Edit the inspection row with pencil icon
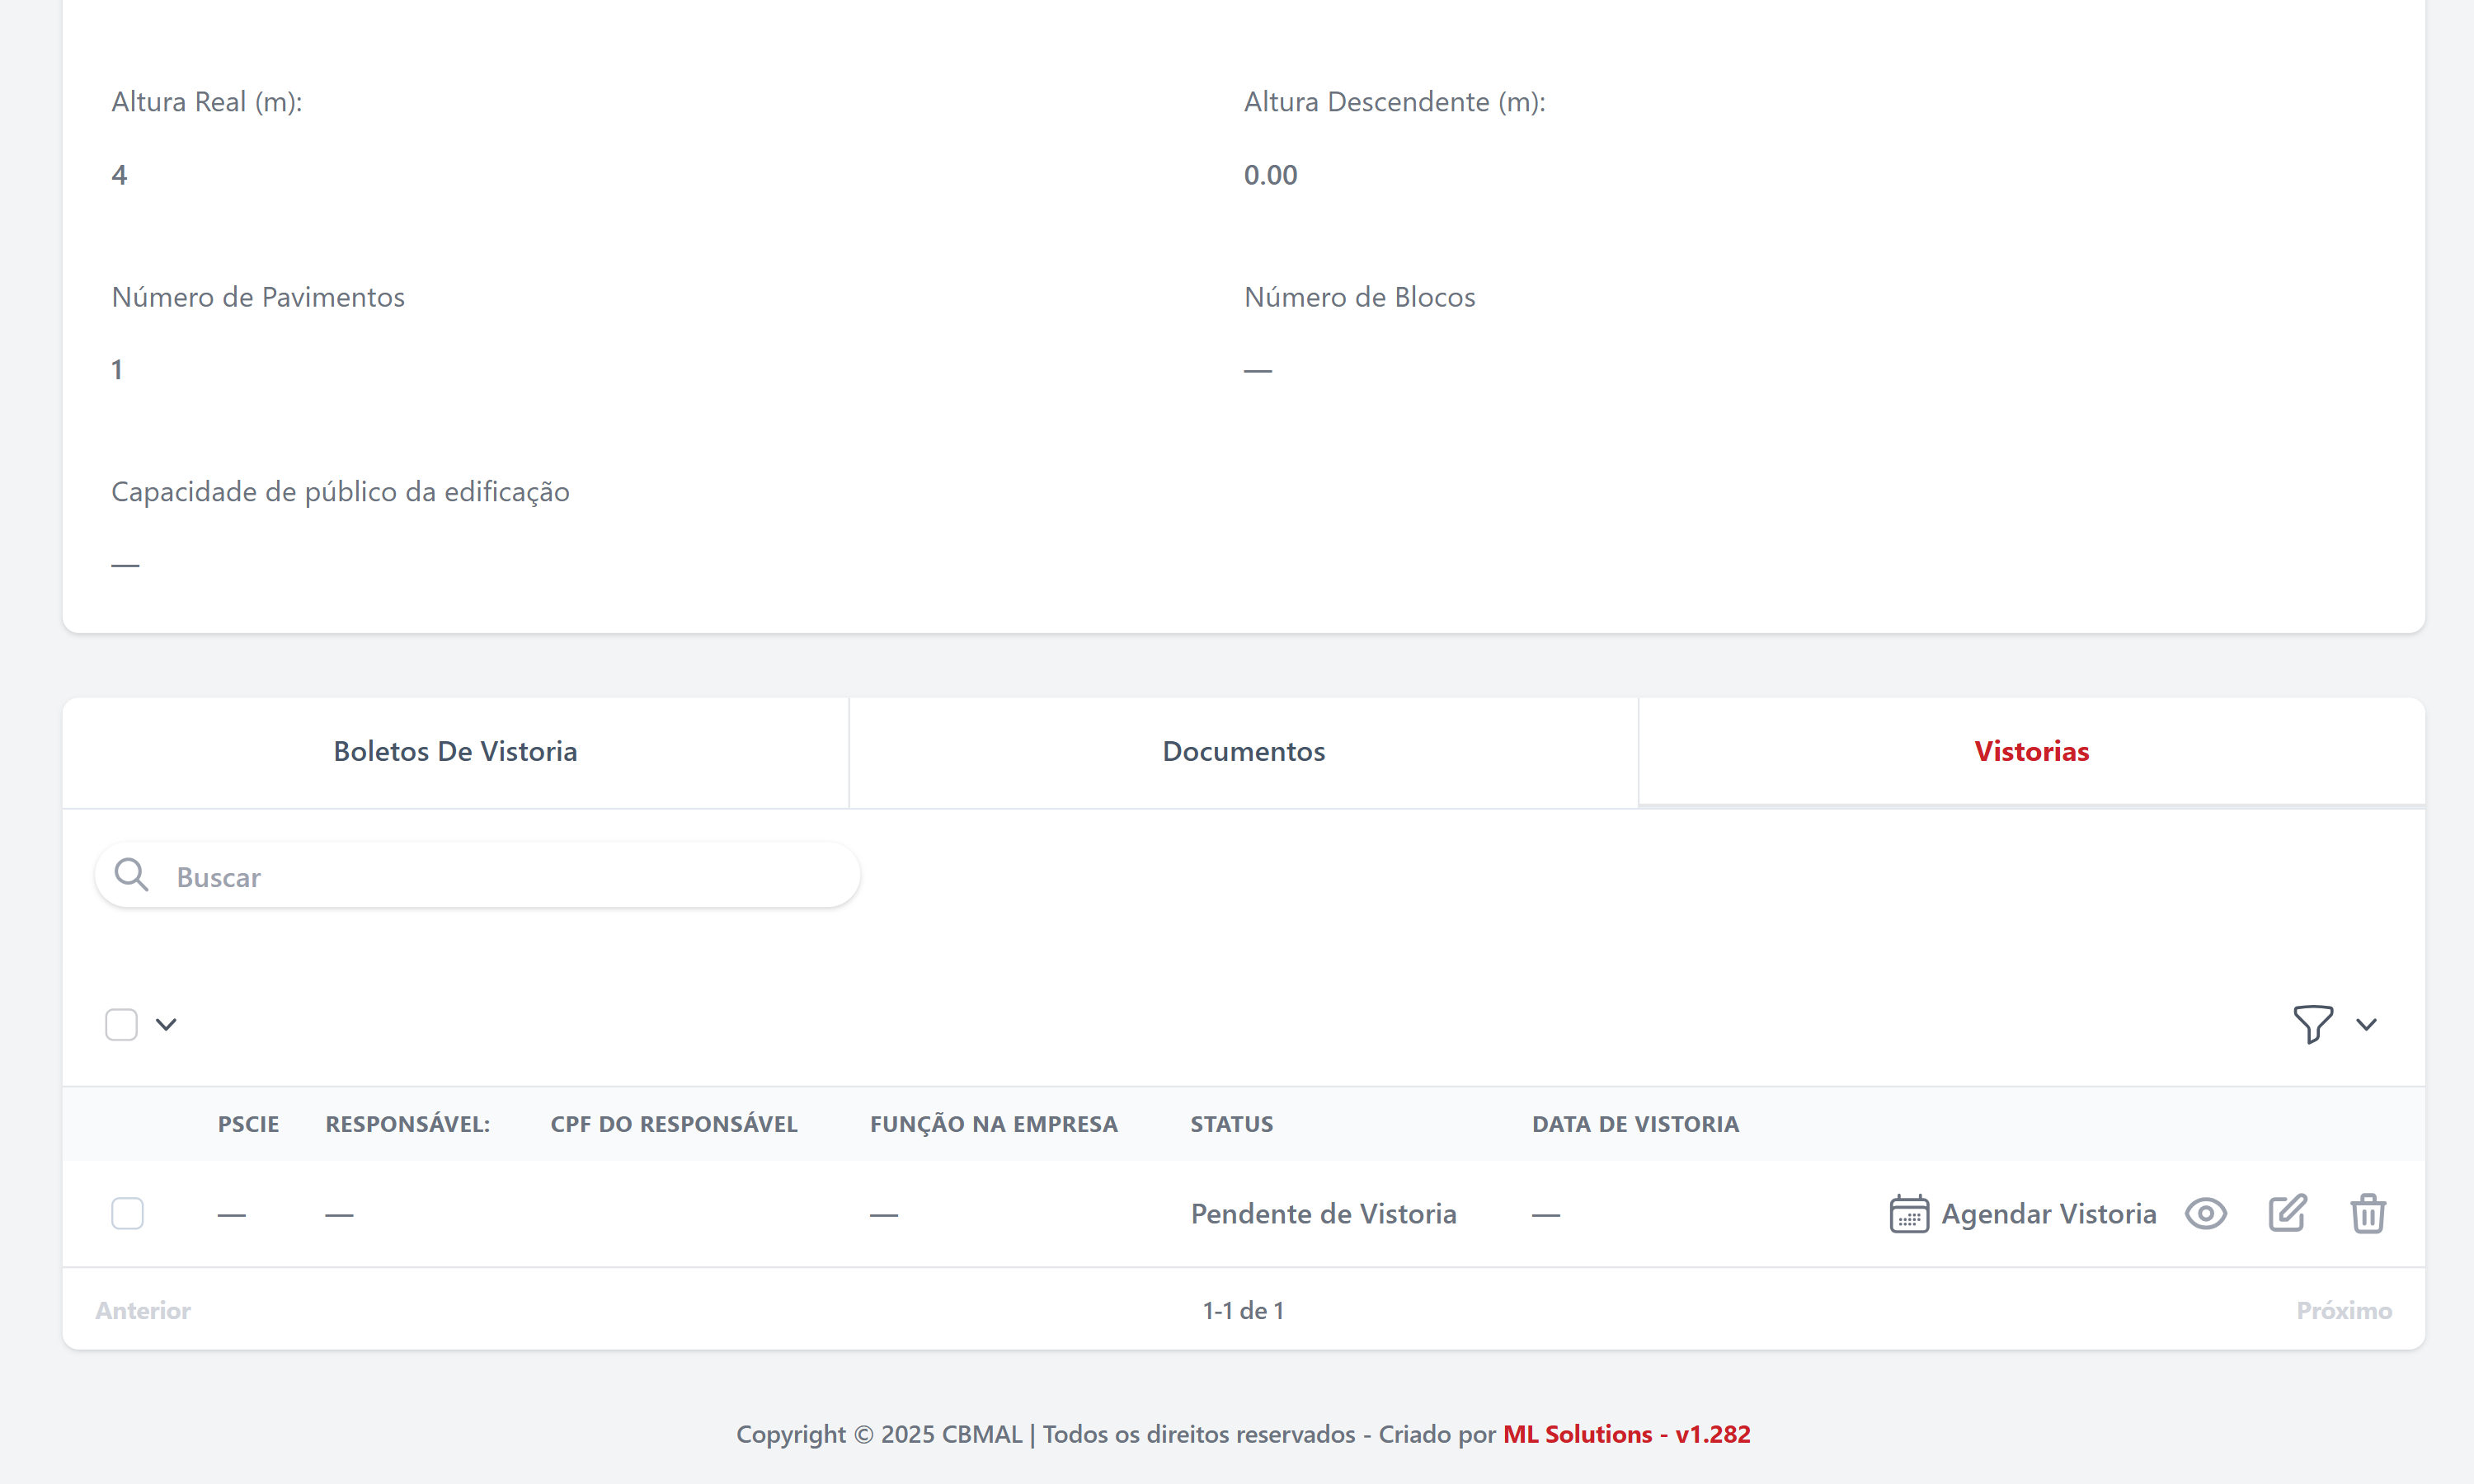 point(2287,1214)
